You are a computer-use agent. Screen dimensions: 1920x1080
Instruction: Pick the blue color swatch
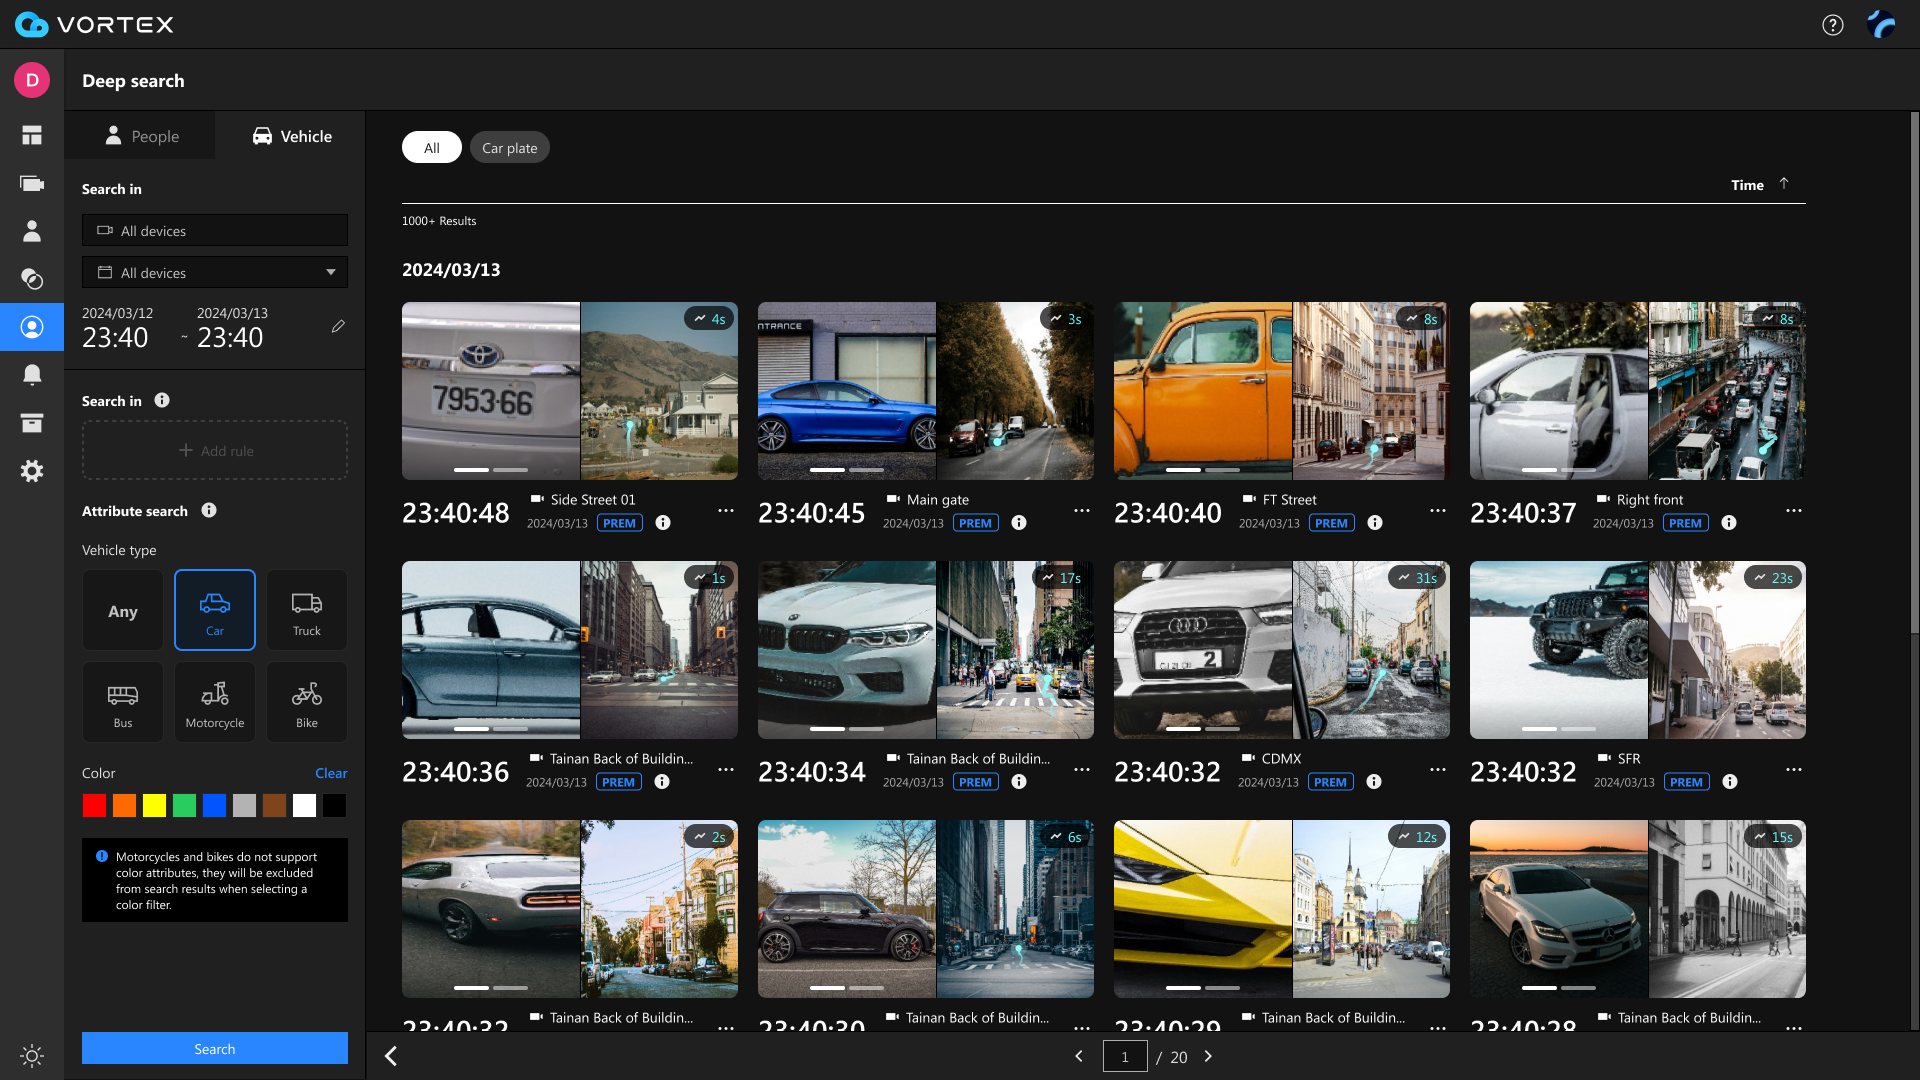214,805
